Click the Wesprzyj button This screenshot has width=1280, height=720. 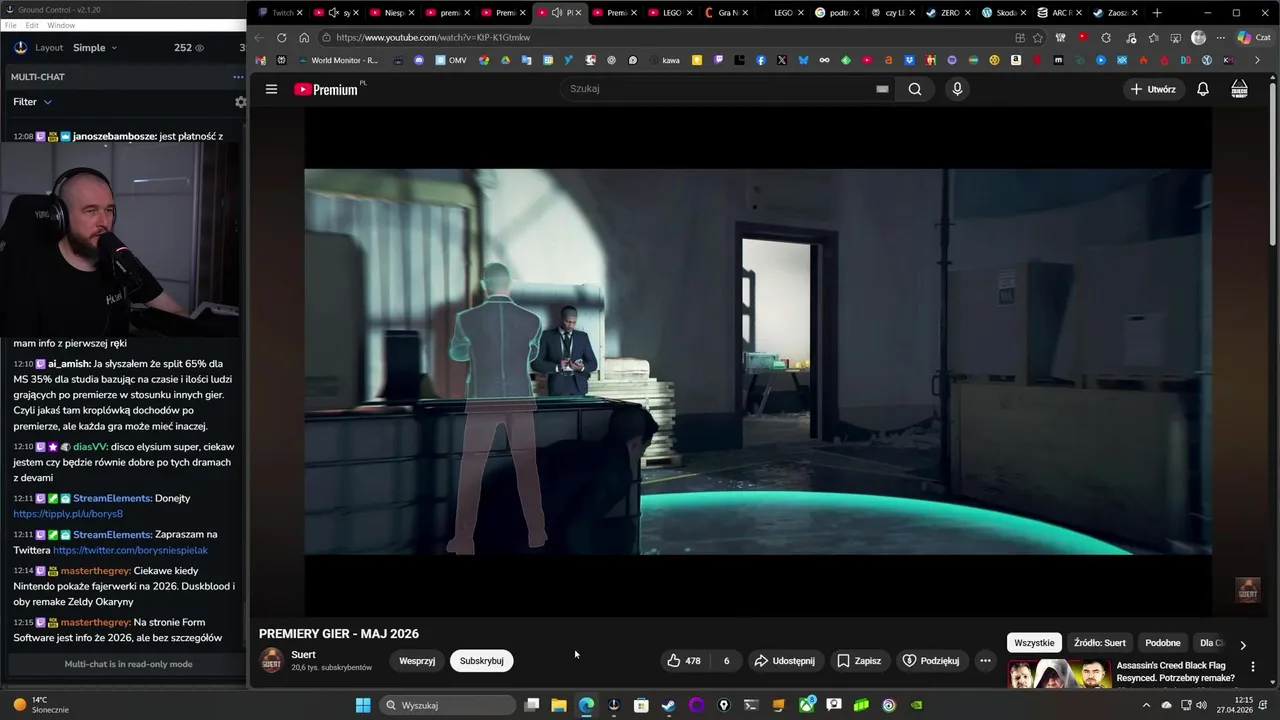pos(417,661)
